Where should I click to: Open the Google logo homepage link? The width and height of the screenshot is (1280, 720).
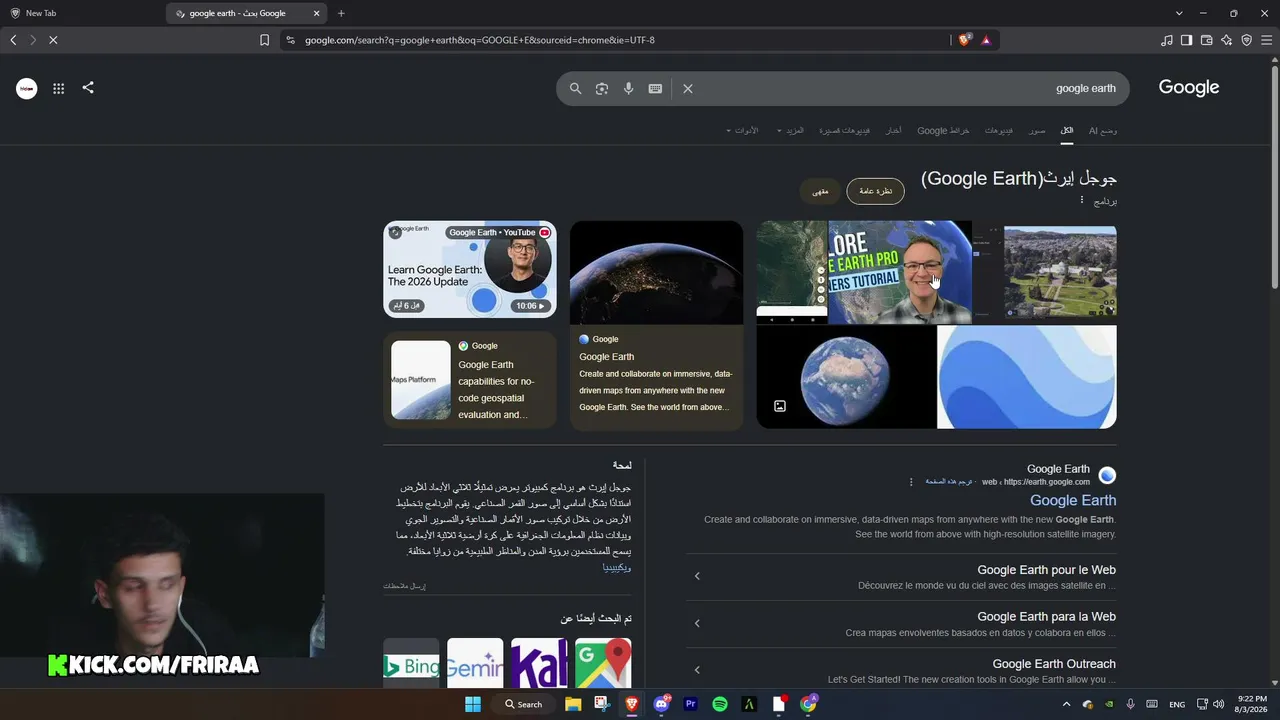tap(1189, 88)
